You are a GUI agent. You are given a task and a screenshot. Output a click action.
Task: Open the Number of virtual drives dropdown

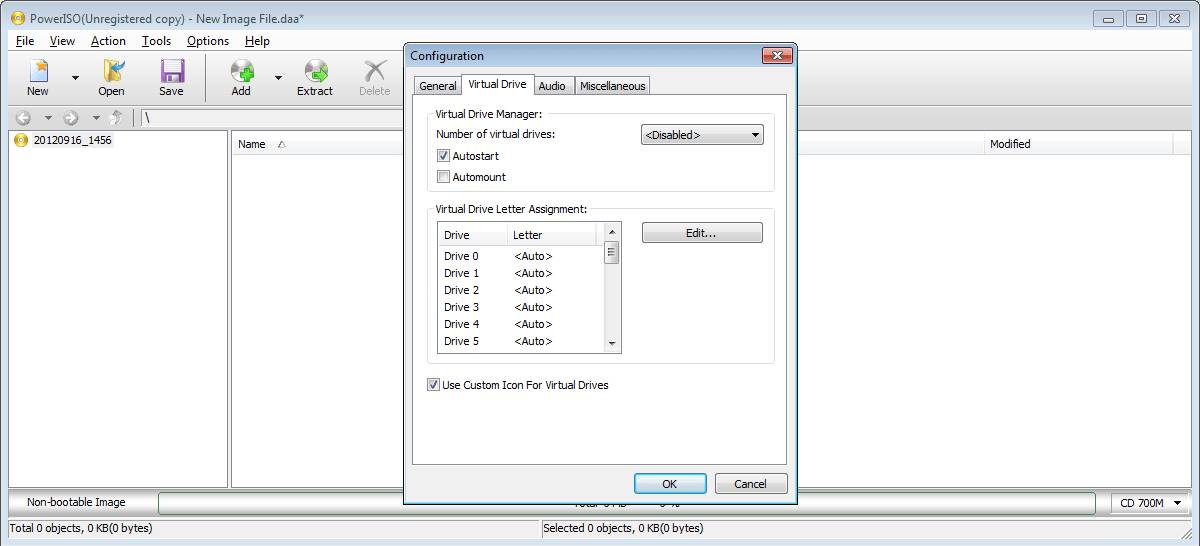(702, 135)
